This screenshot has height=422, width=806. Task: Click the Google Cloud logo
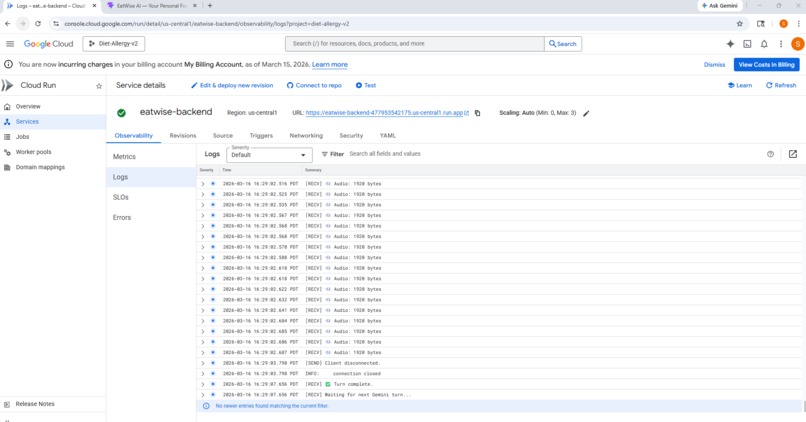point(48,44)
